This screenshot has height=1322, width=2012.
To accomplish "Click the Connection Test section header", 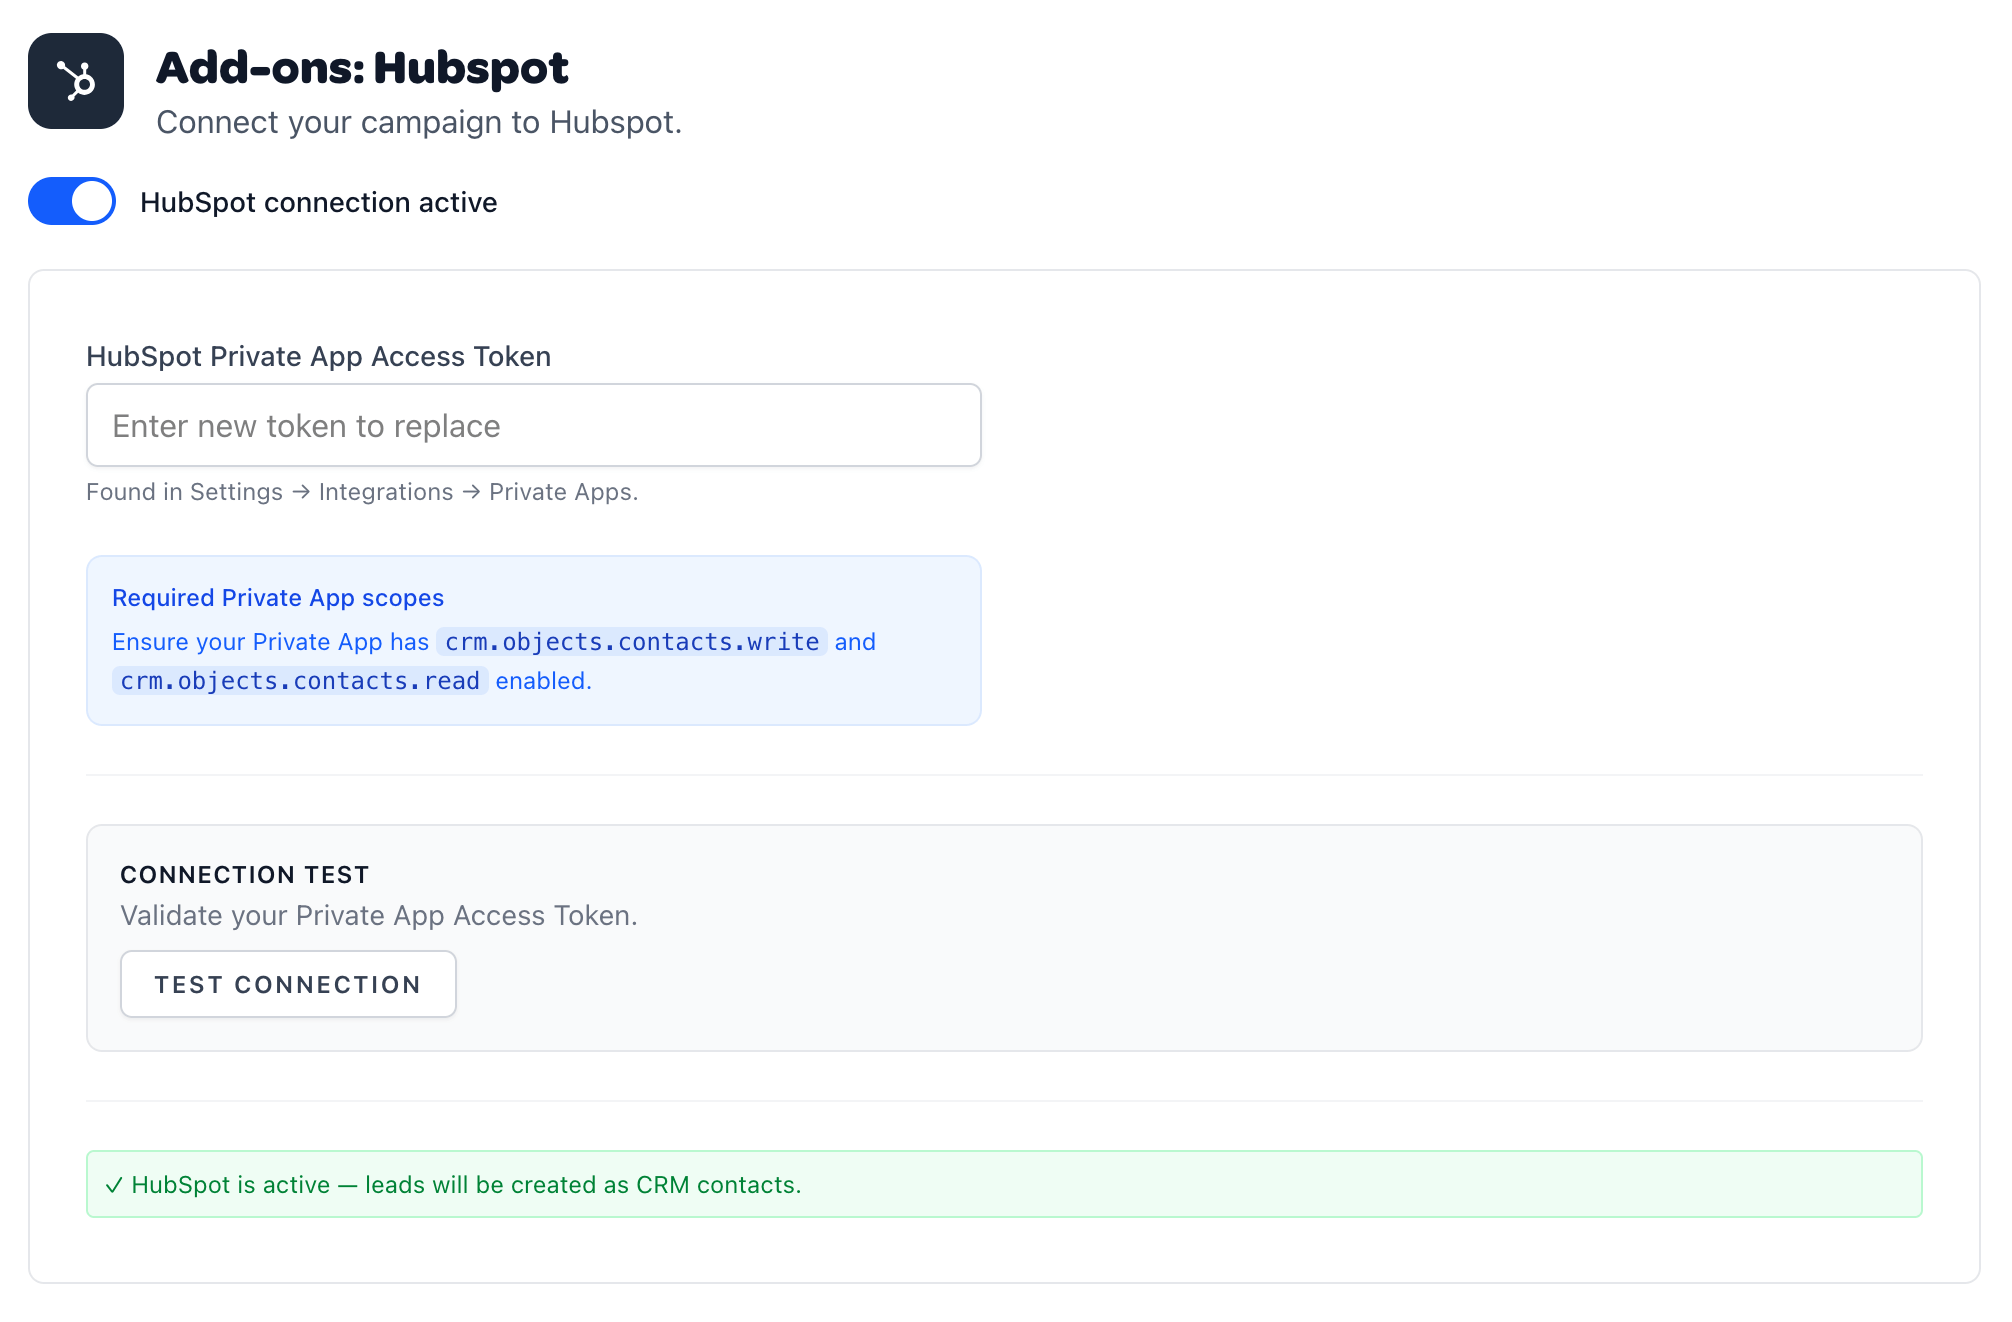I will click(244, 873).
